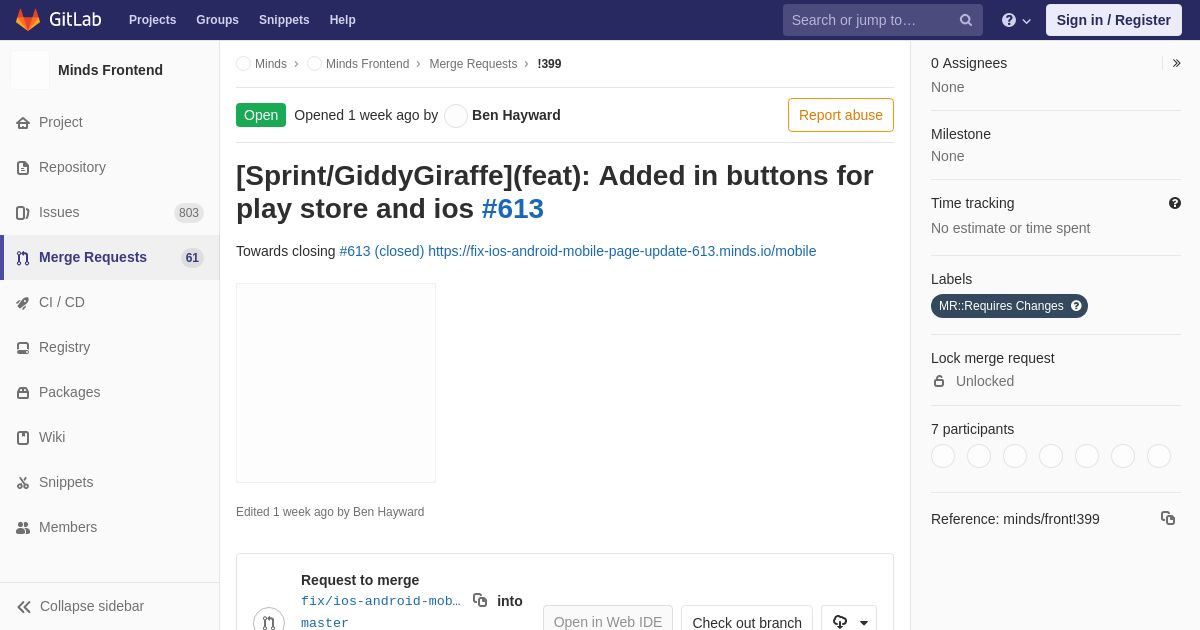Click the Wiki book icon
Image resolution: width=1200 pixels, height=630 pixels.
pos(23,438)
